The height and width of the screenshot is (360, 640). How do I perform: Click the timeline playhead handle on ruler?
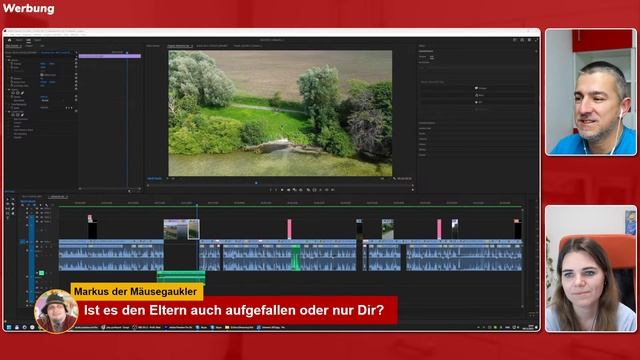tap(197, 204)
